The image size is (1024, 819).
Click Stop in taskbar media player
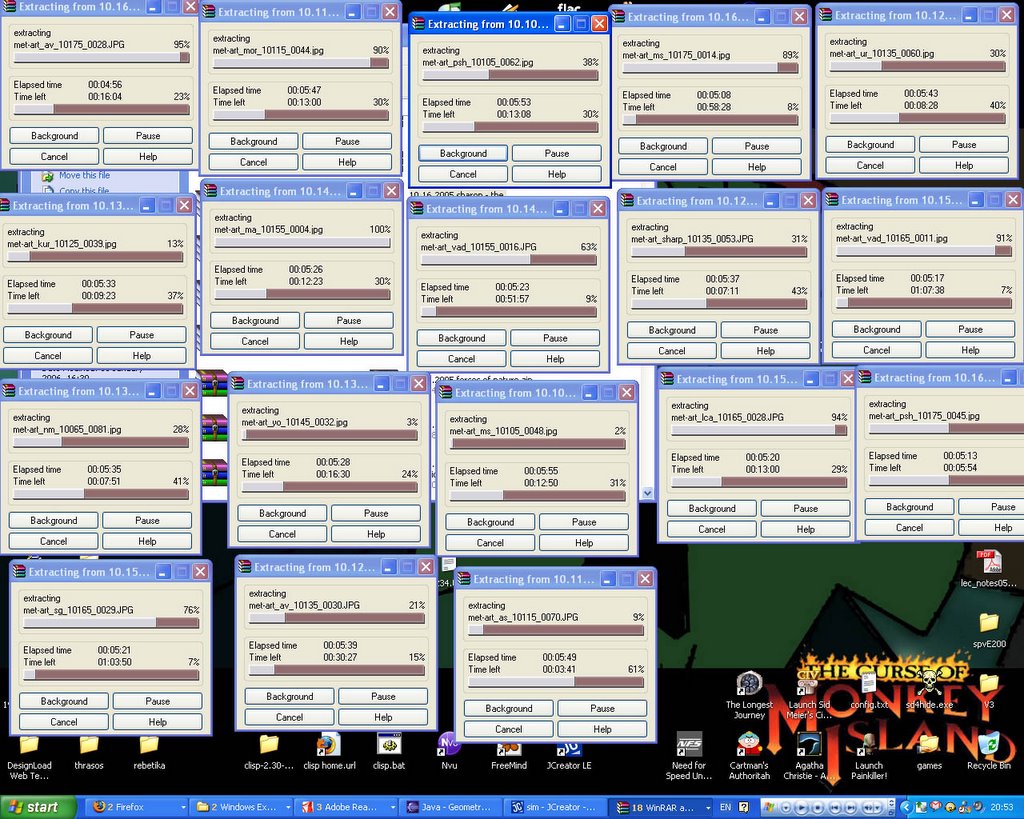[x=818, y=807]
